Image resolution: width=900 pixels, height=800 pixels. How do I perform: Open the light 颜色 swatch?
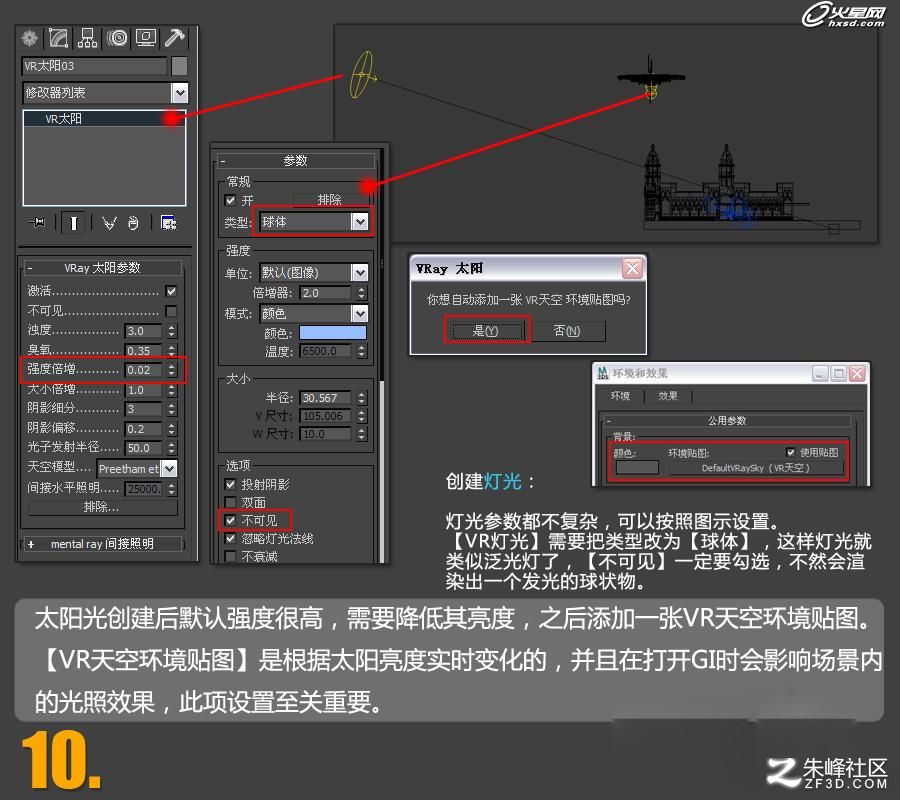click(333, 333)
